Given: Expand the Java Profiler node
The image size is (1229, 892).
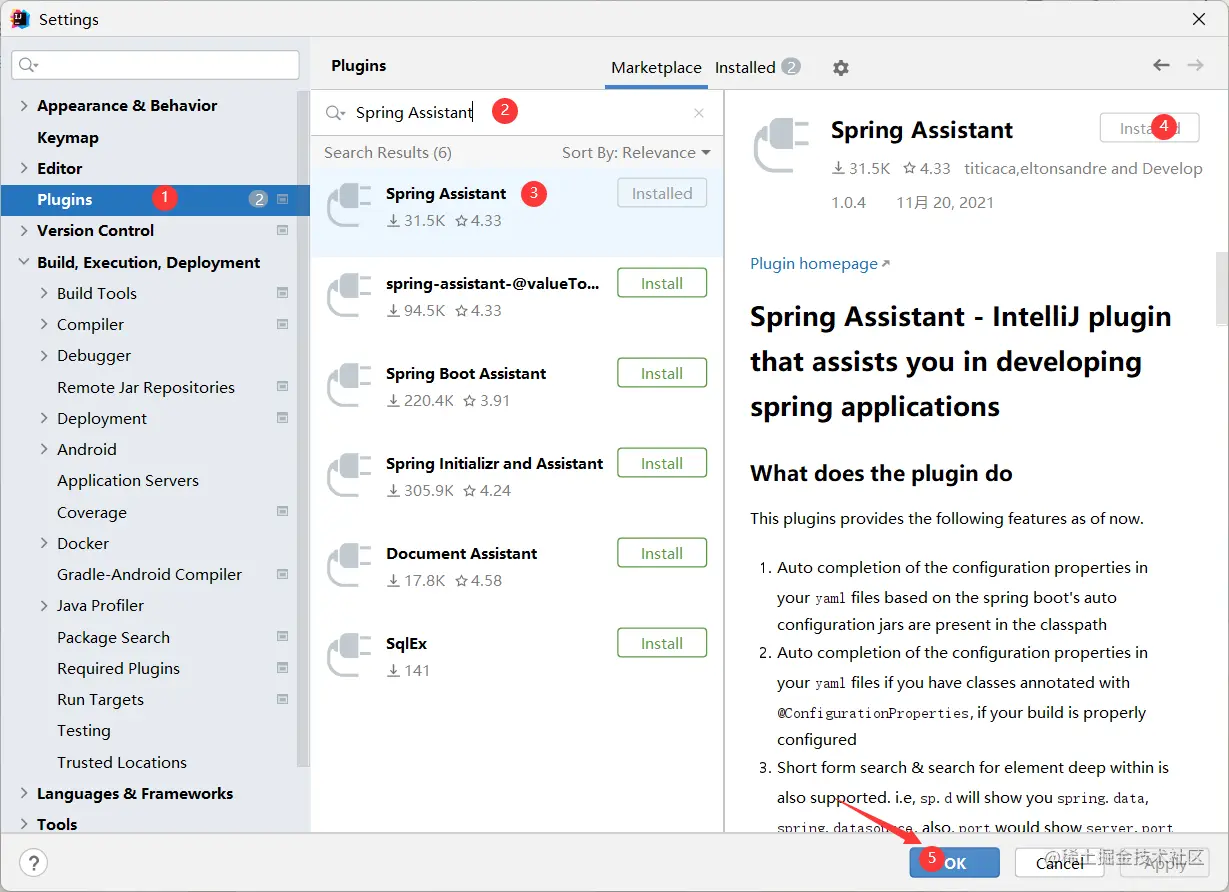Looking at the screenshot, I should click(44, 605).
